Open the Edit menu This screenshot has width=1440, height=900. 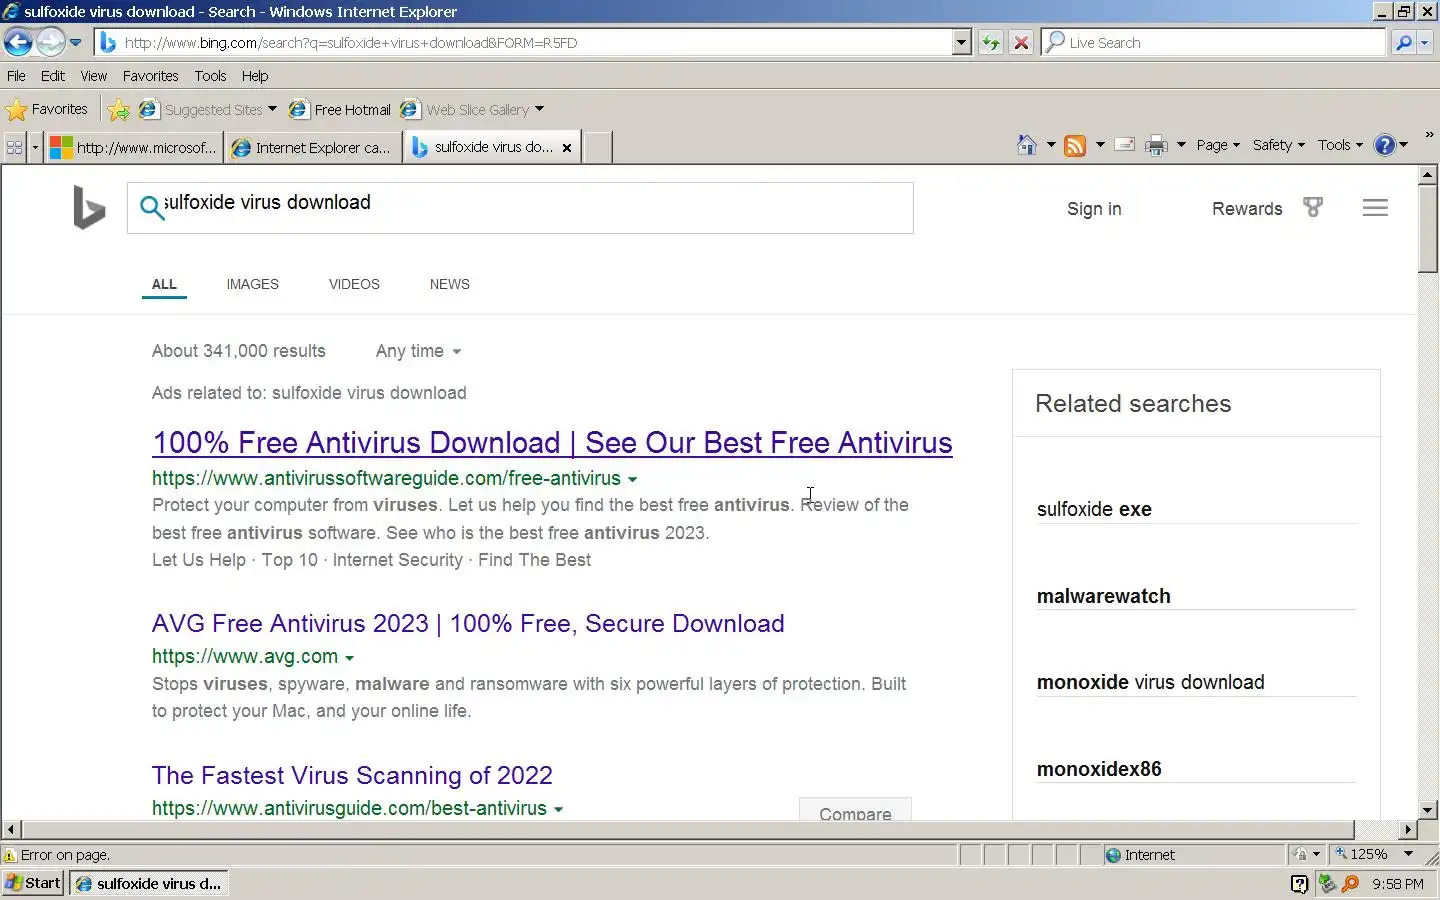click(x=53, y=76)
